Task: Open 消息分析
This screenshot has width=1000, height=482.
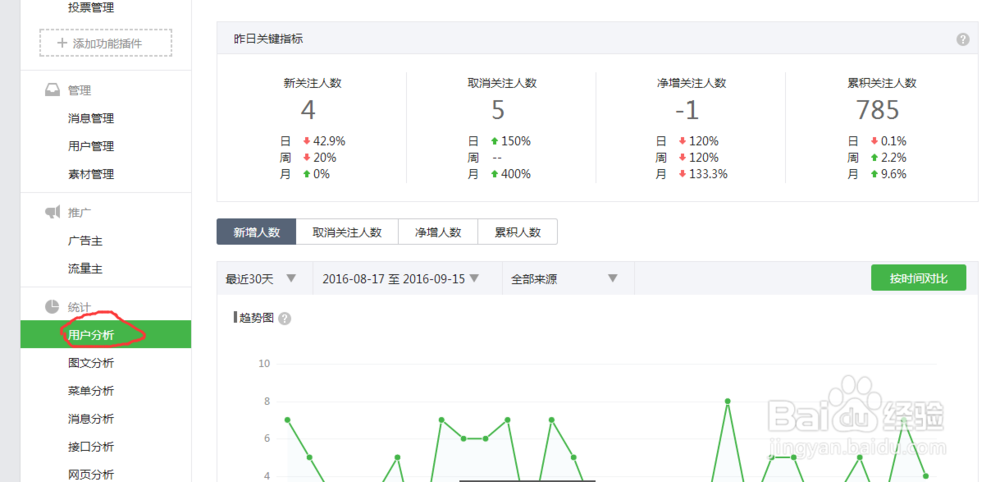Action: tap(91, 419)
